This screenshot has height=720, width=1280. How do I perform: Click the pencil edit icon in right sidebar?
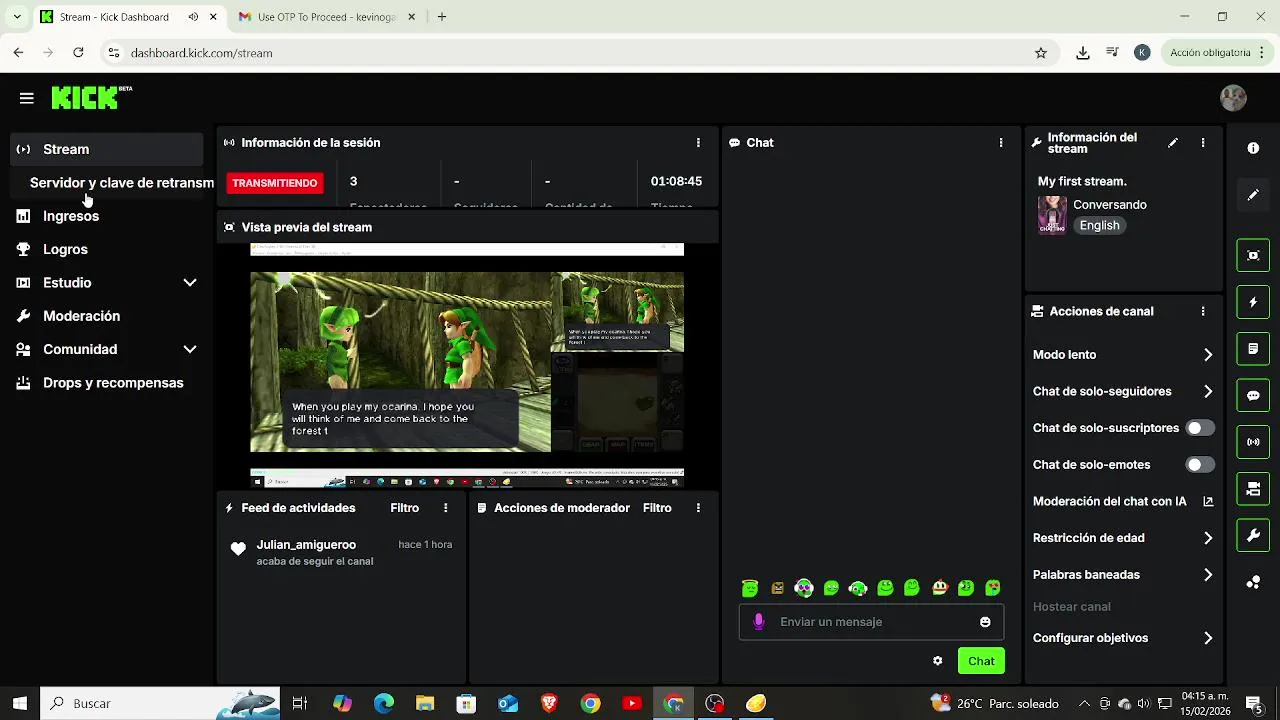[1253, 195]
